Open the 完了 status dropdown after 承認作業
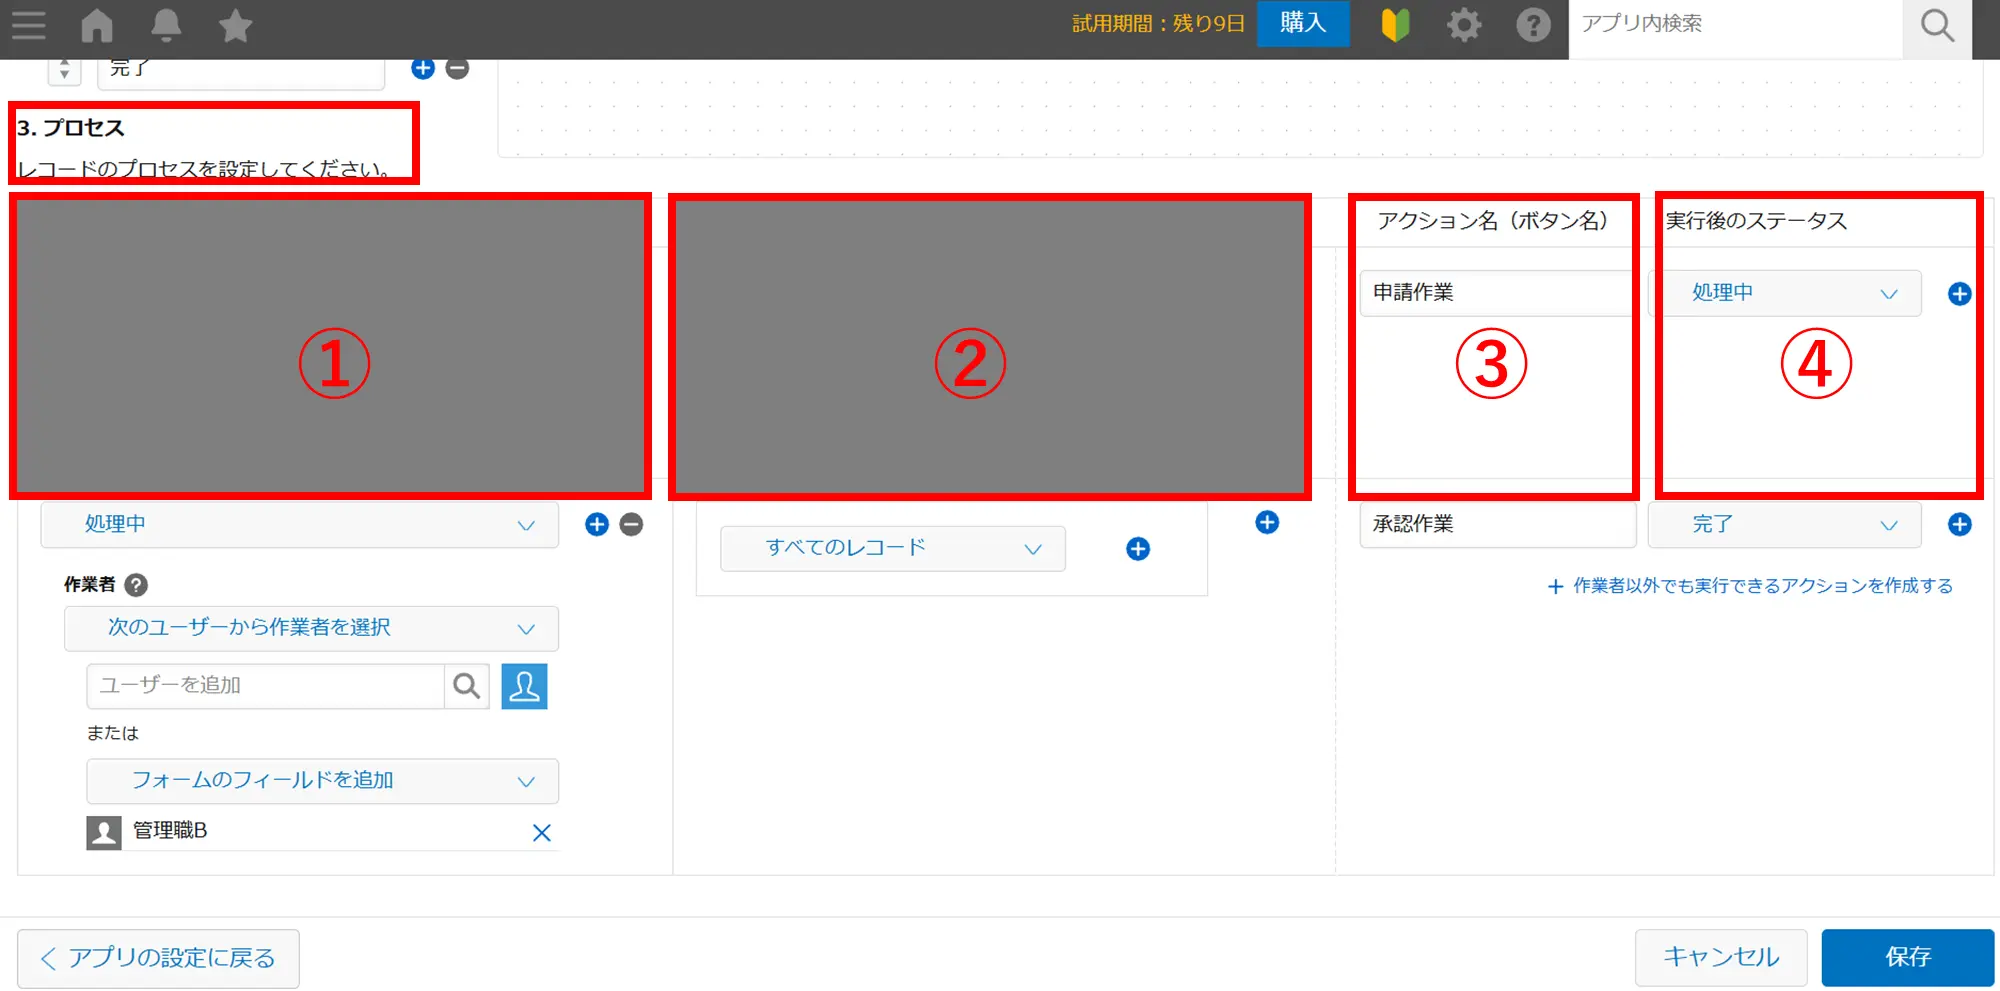The image size is (2000, 991). [x=1784, y=525]
